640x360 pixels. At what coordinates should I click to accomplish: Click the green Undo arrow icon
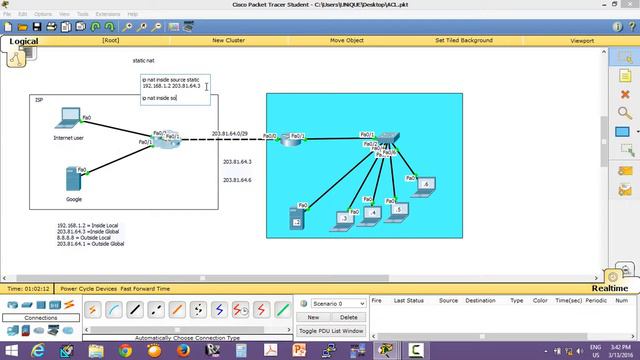(95, 27)
